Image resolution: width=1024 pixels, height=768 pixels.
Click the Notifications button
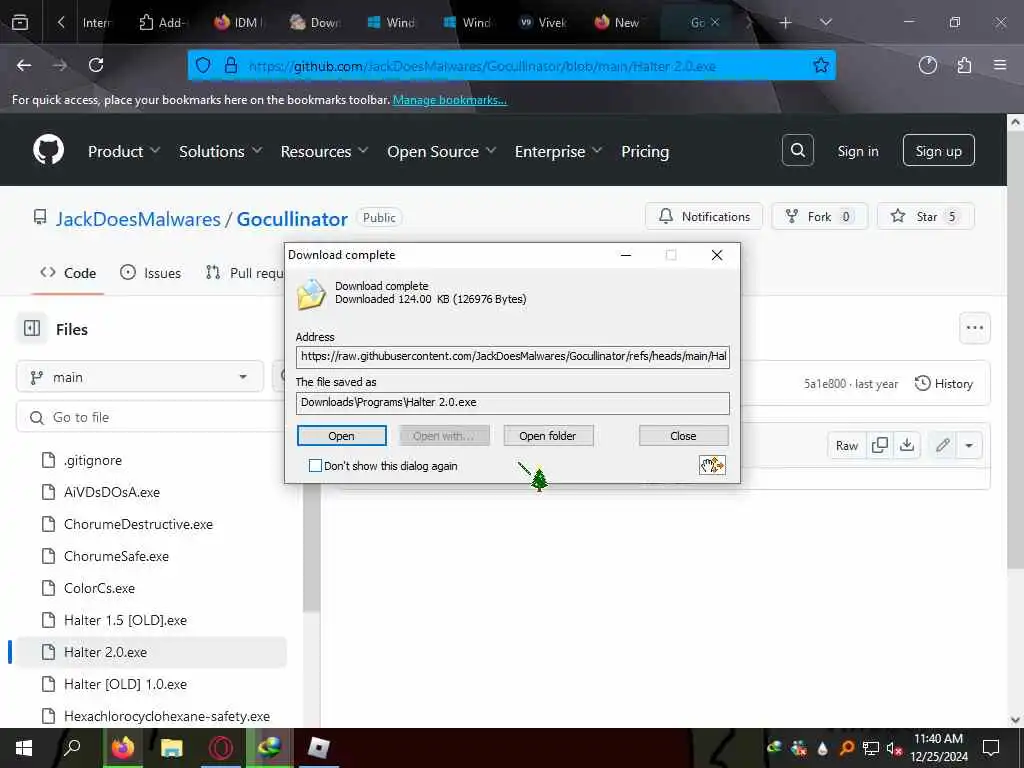(703, 216)
